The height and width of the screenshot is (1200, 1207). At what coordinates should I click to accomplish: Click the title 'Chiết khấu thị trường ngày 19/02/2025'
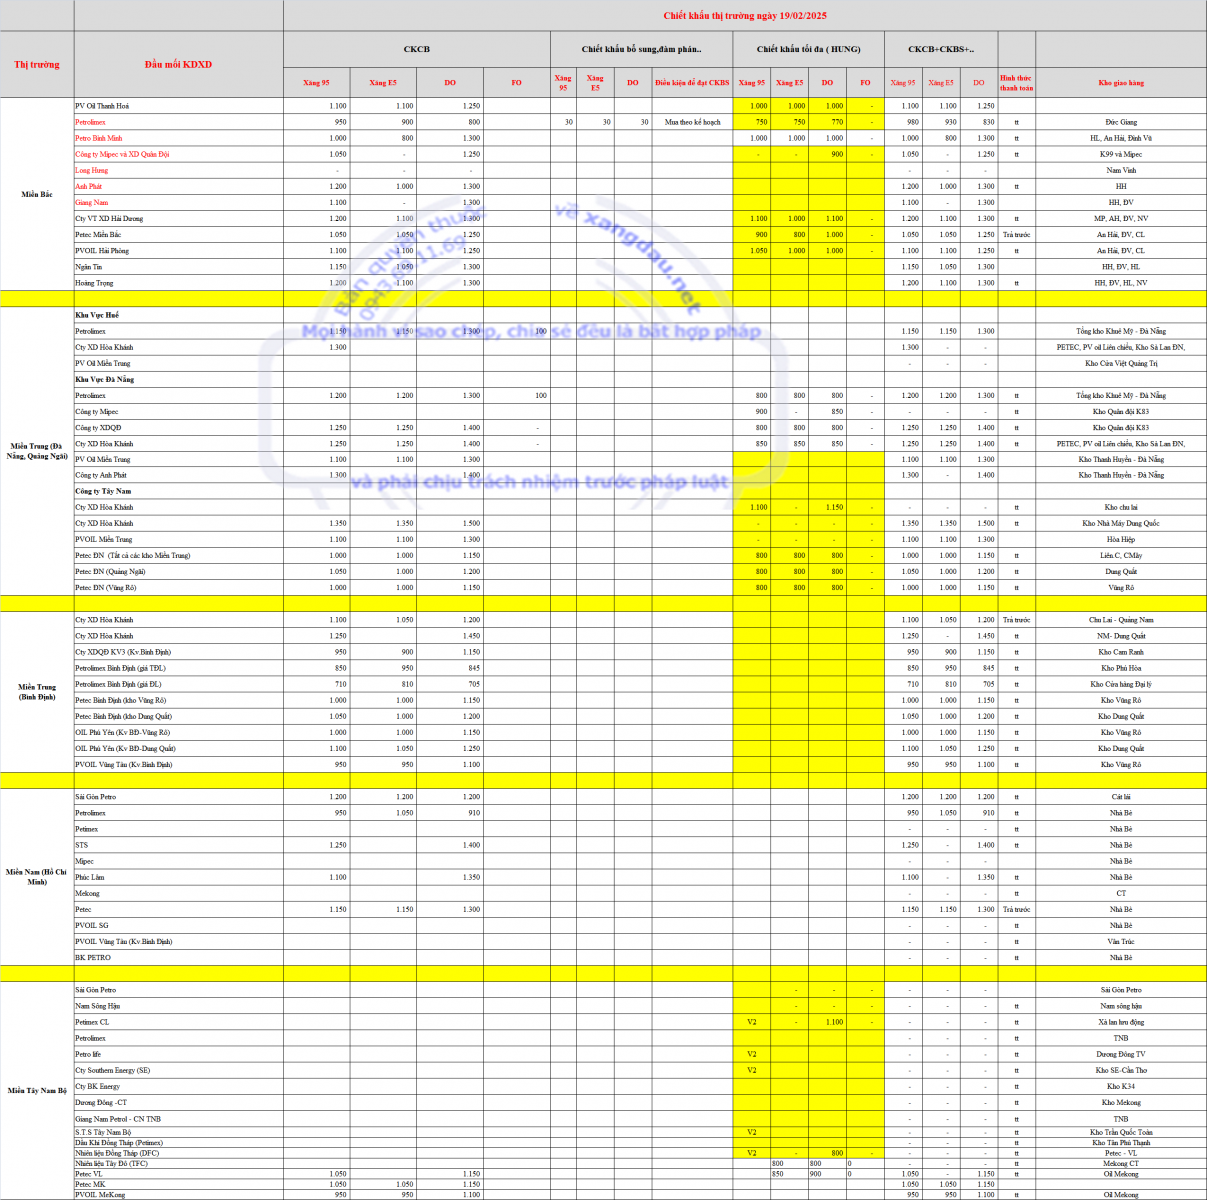pyautogui.click(x=745, y=16)
